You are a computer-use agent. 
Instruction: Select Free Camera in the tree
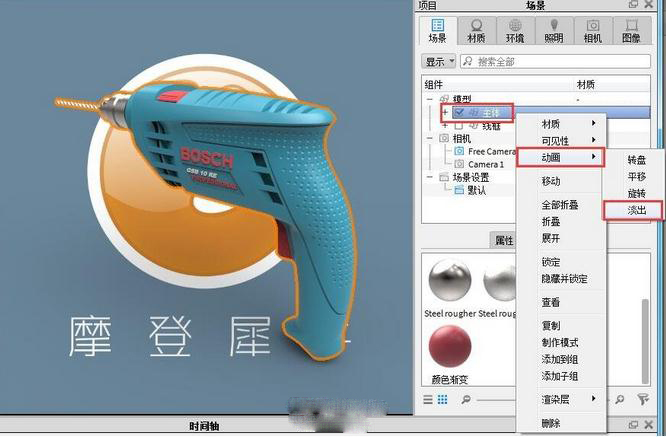coord(491,151)
